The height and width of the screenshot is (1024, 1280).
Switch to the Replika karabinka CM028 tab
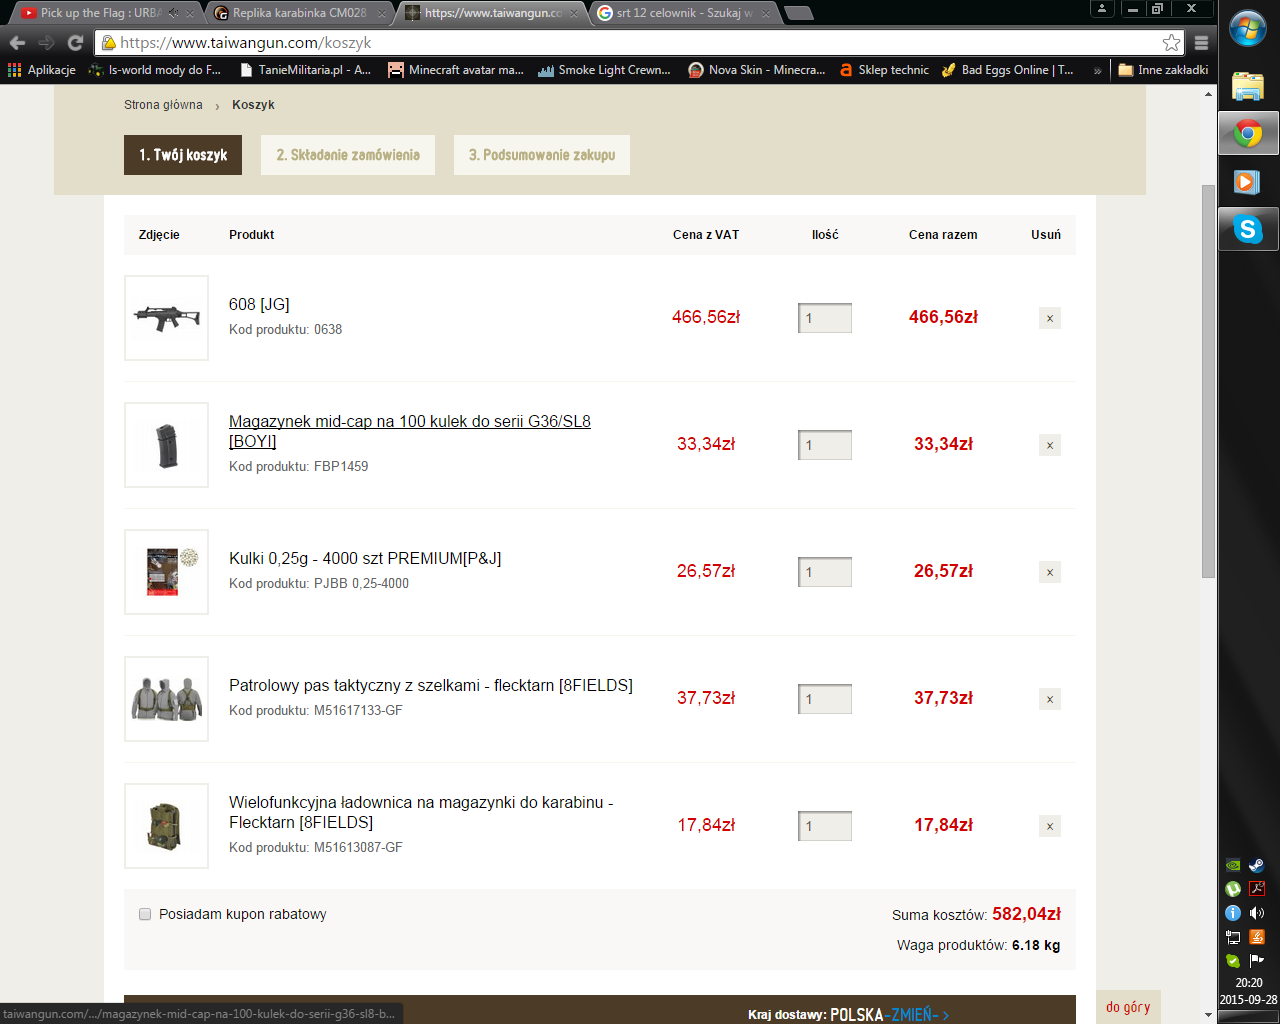point(298,13)
